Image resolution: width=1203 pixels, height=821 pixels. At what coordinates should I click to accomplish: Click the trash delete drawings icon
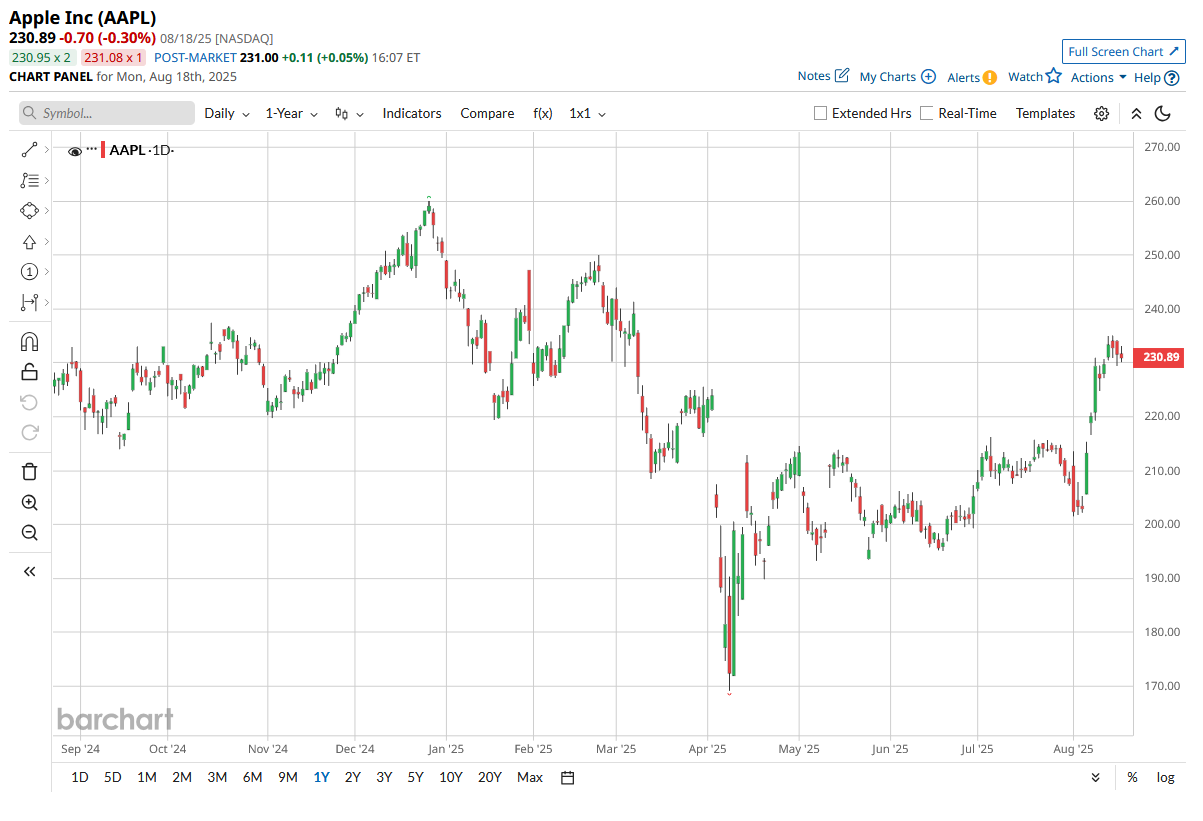[29, 472]
